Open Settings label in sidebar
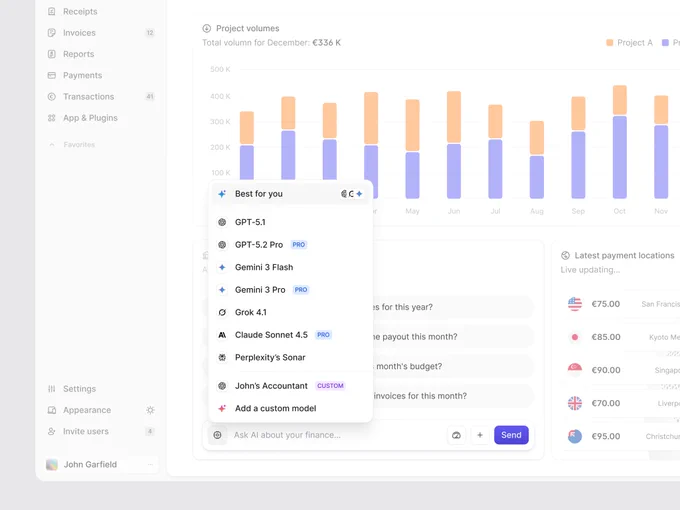 pos(79,389)
